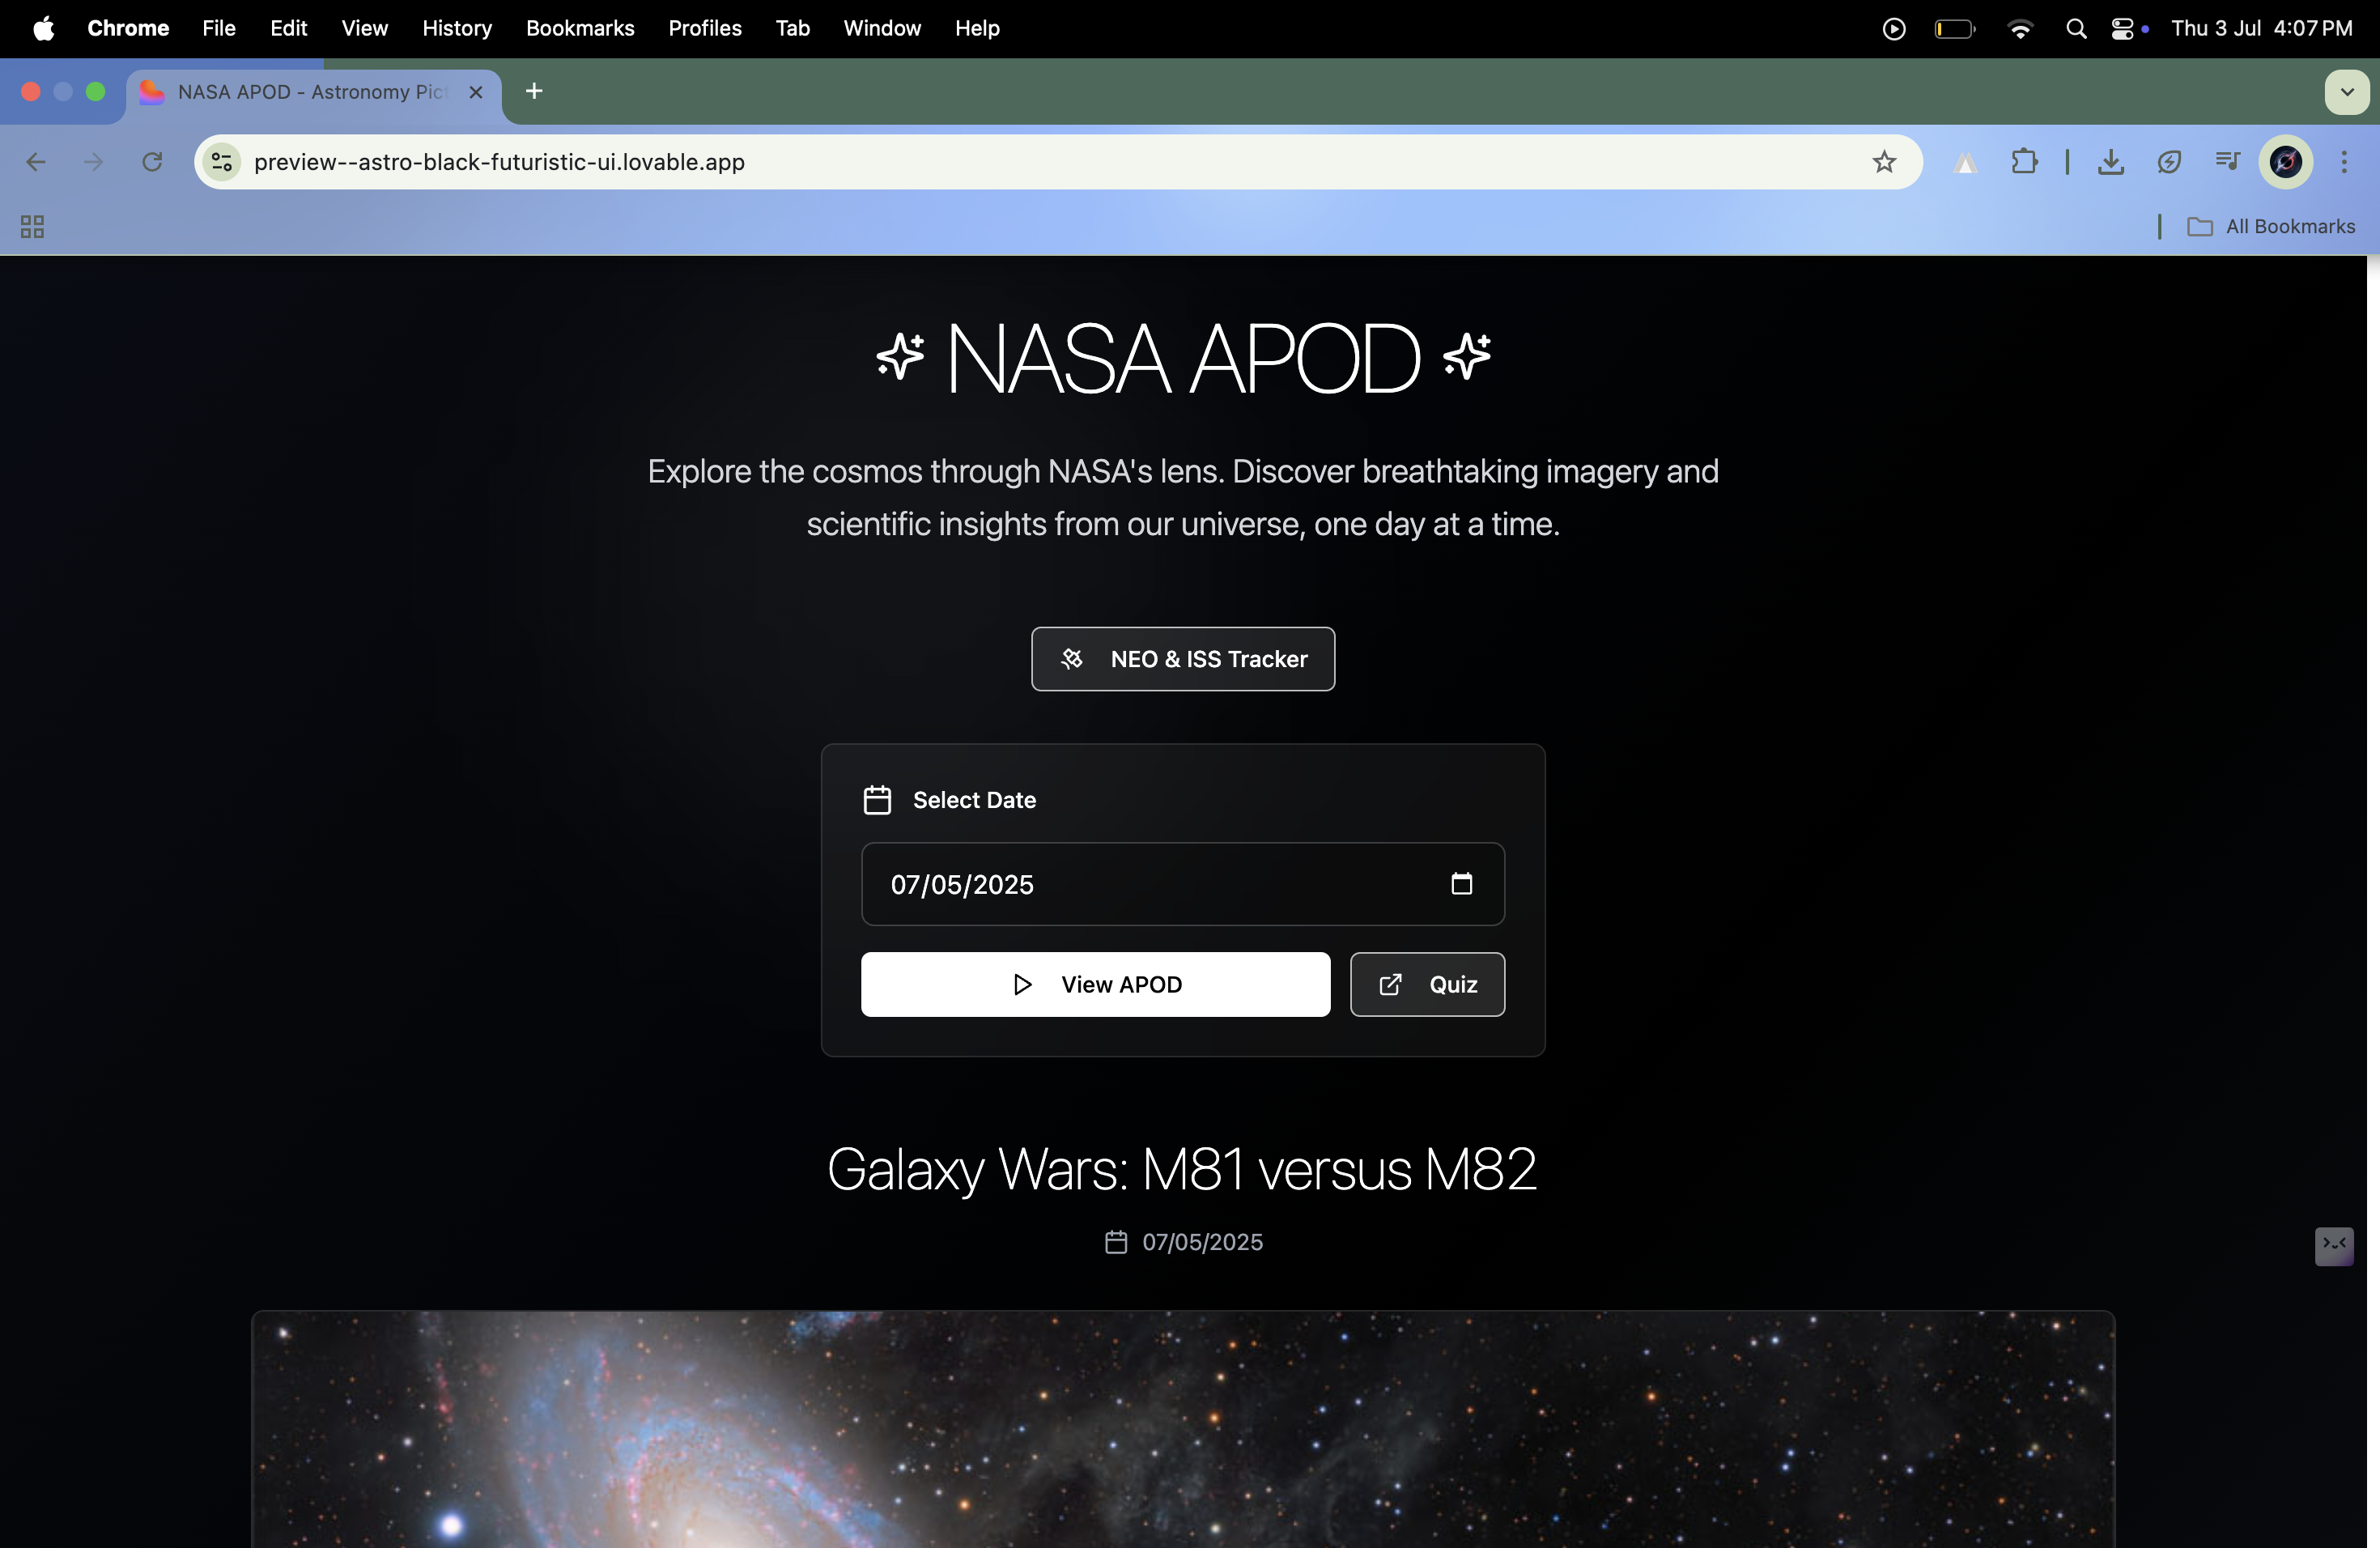Reload the page

(152, 162)
